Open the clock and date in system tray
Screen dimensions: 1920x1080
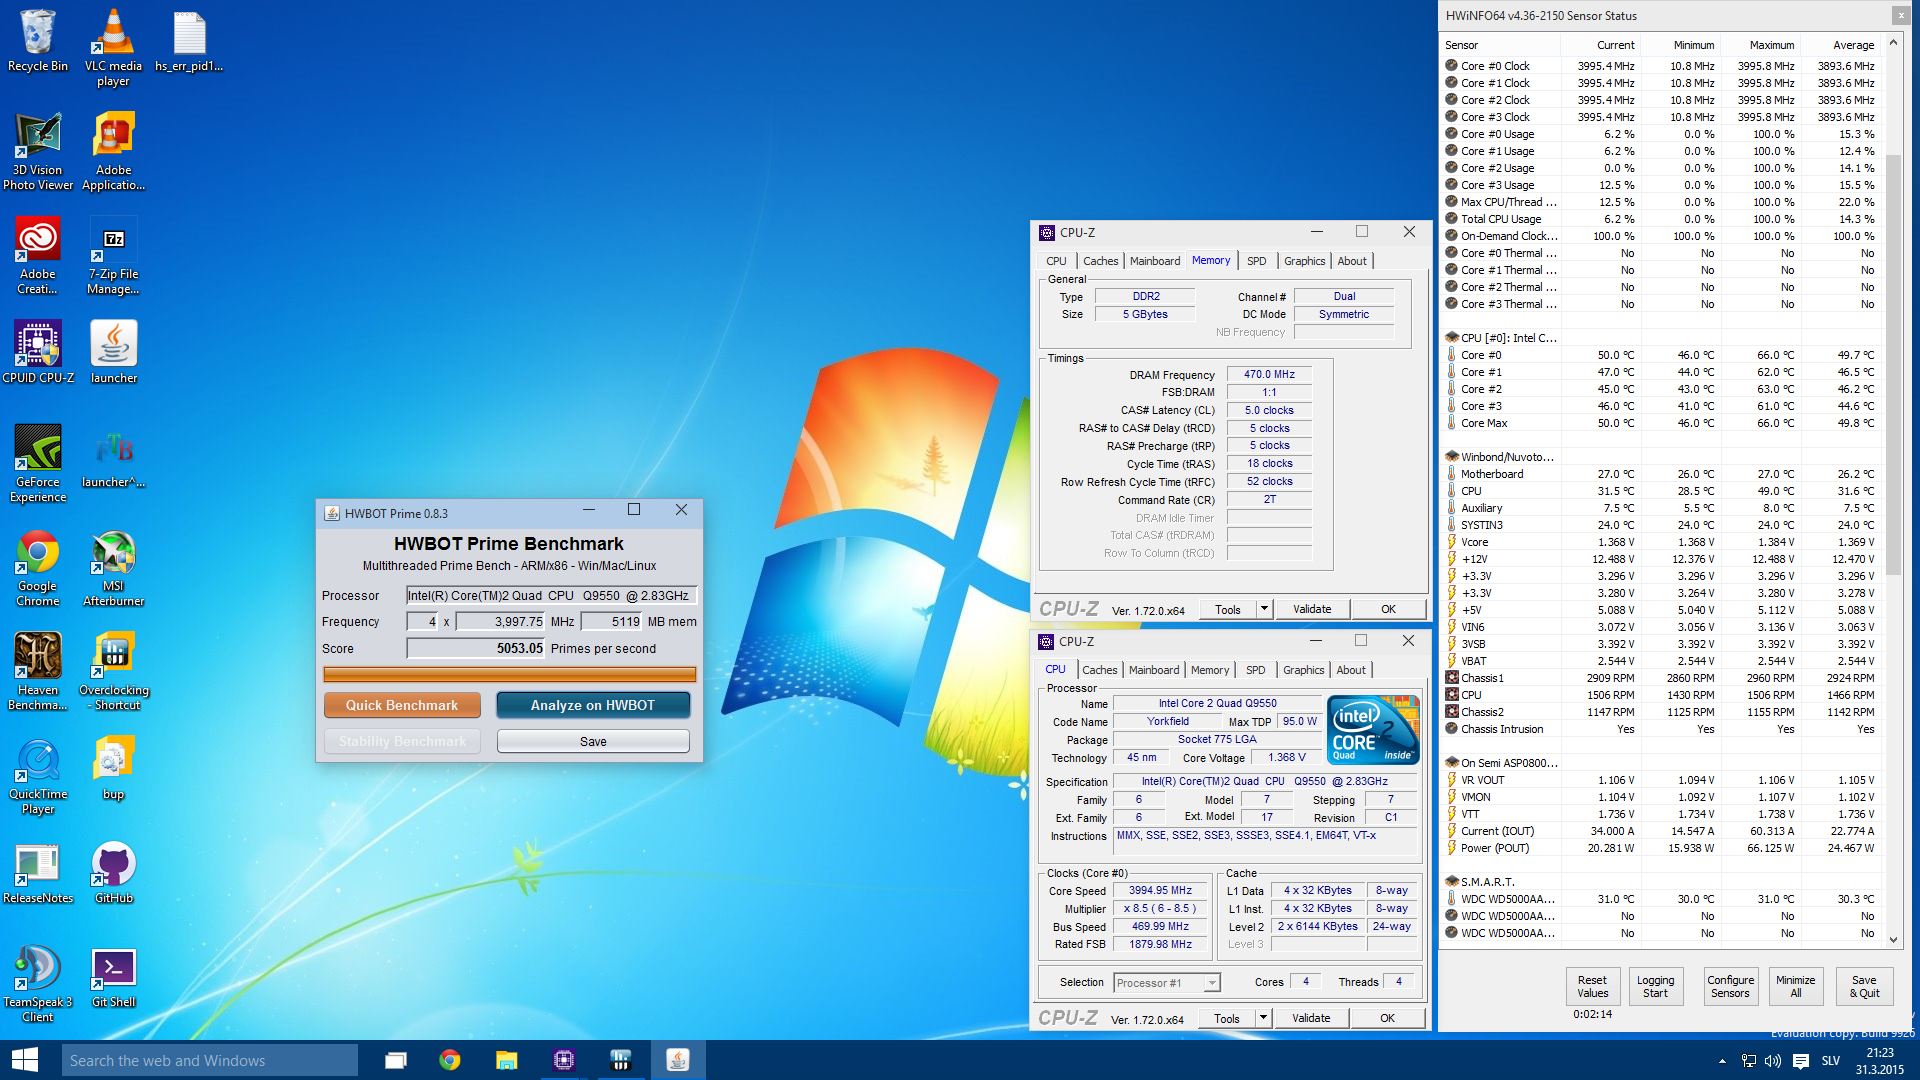click(1880, 1061)
